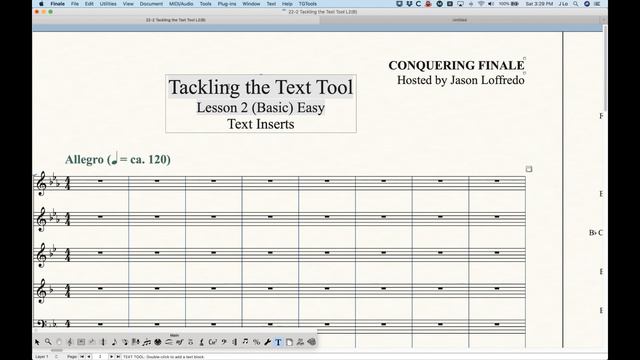Go to first page button

(x=82, y=356)
